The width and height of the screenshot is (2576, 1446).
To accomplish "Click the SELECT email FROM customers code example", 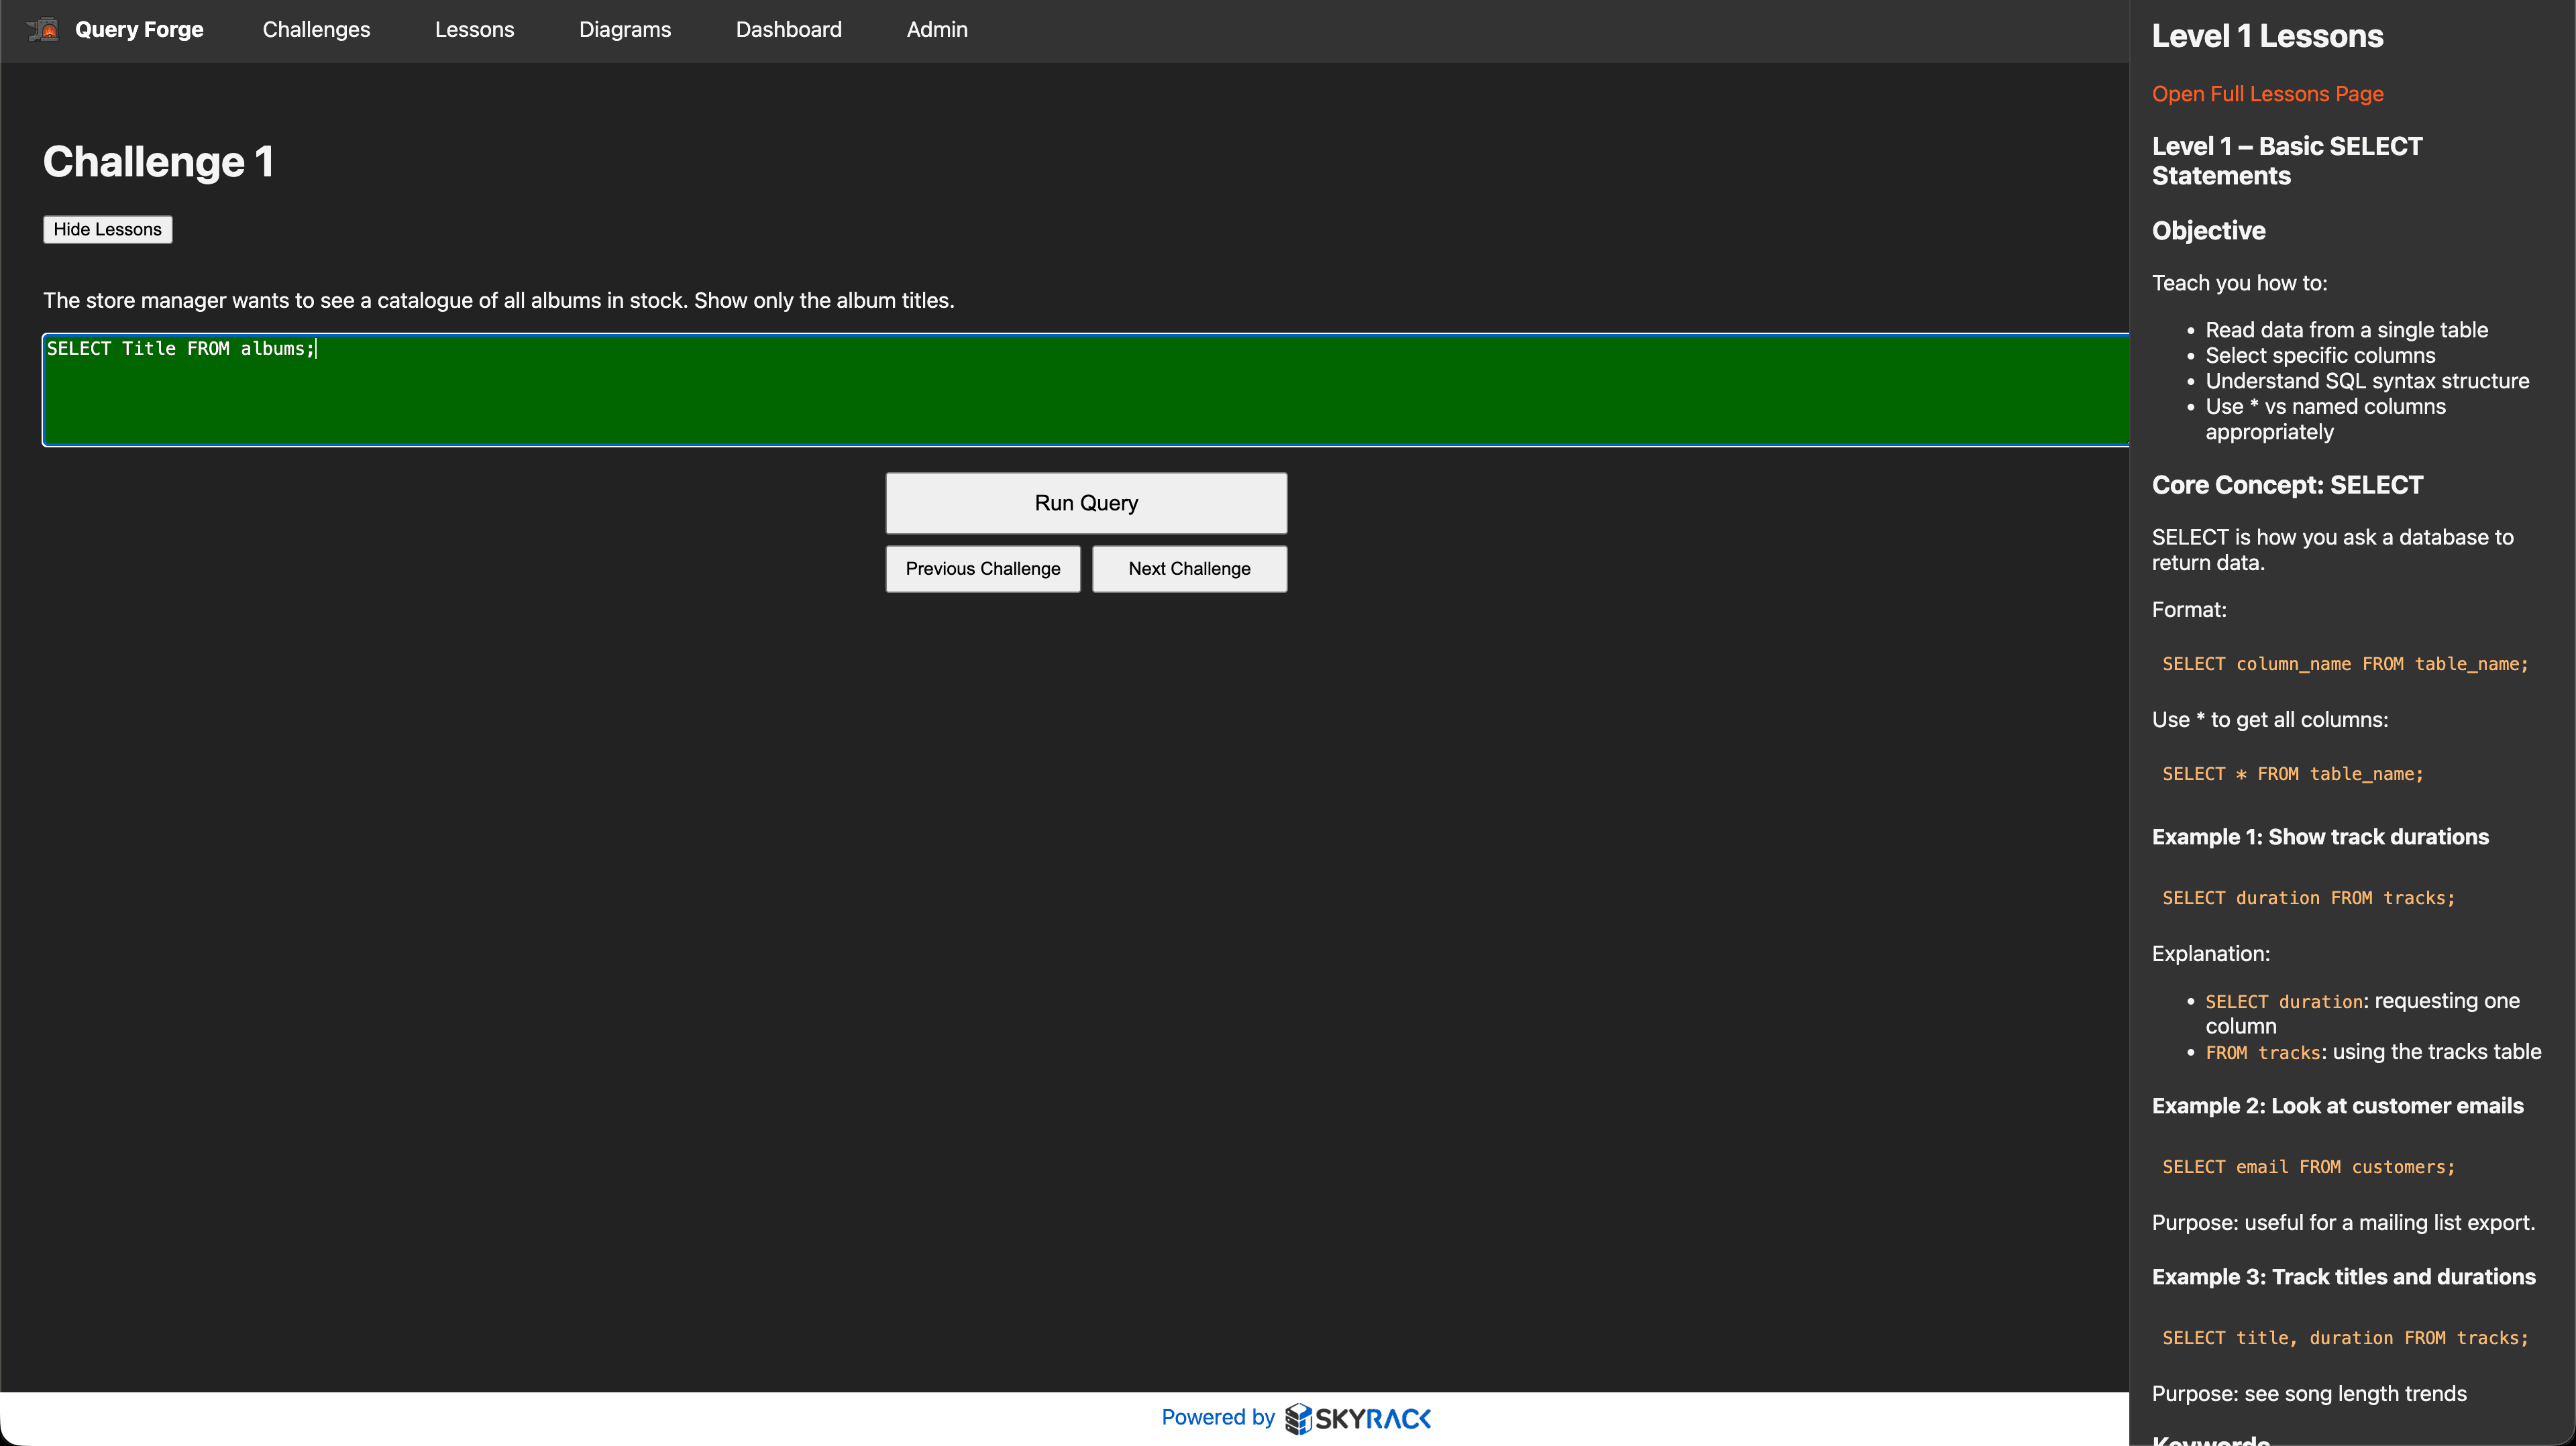I will pos(2308,1166).
